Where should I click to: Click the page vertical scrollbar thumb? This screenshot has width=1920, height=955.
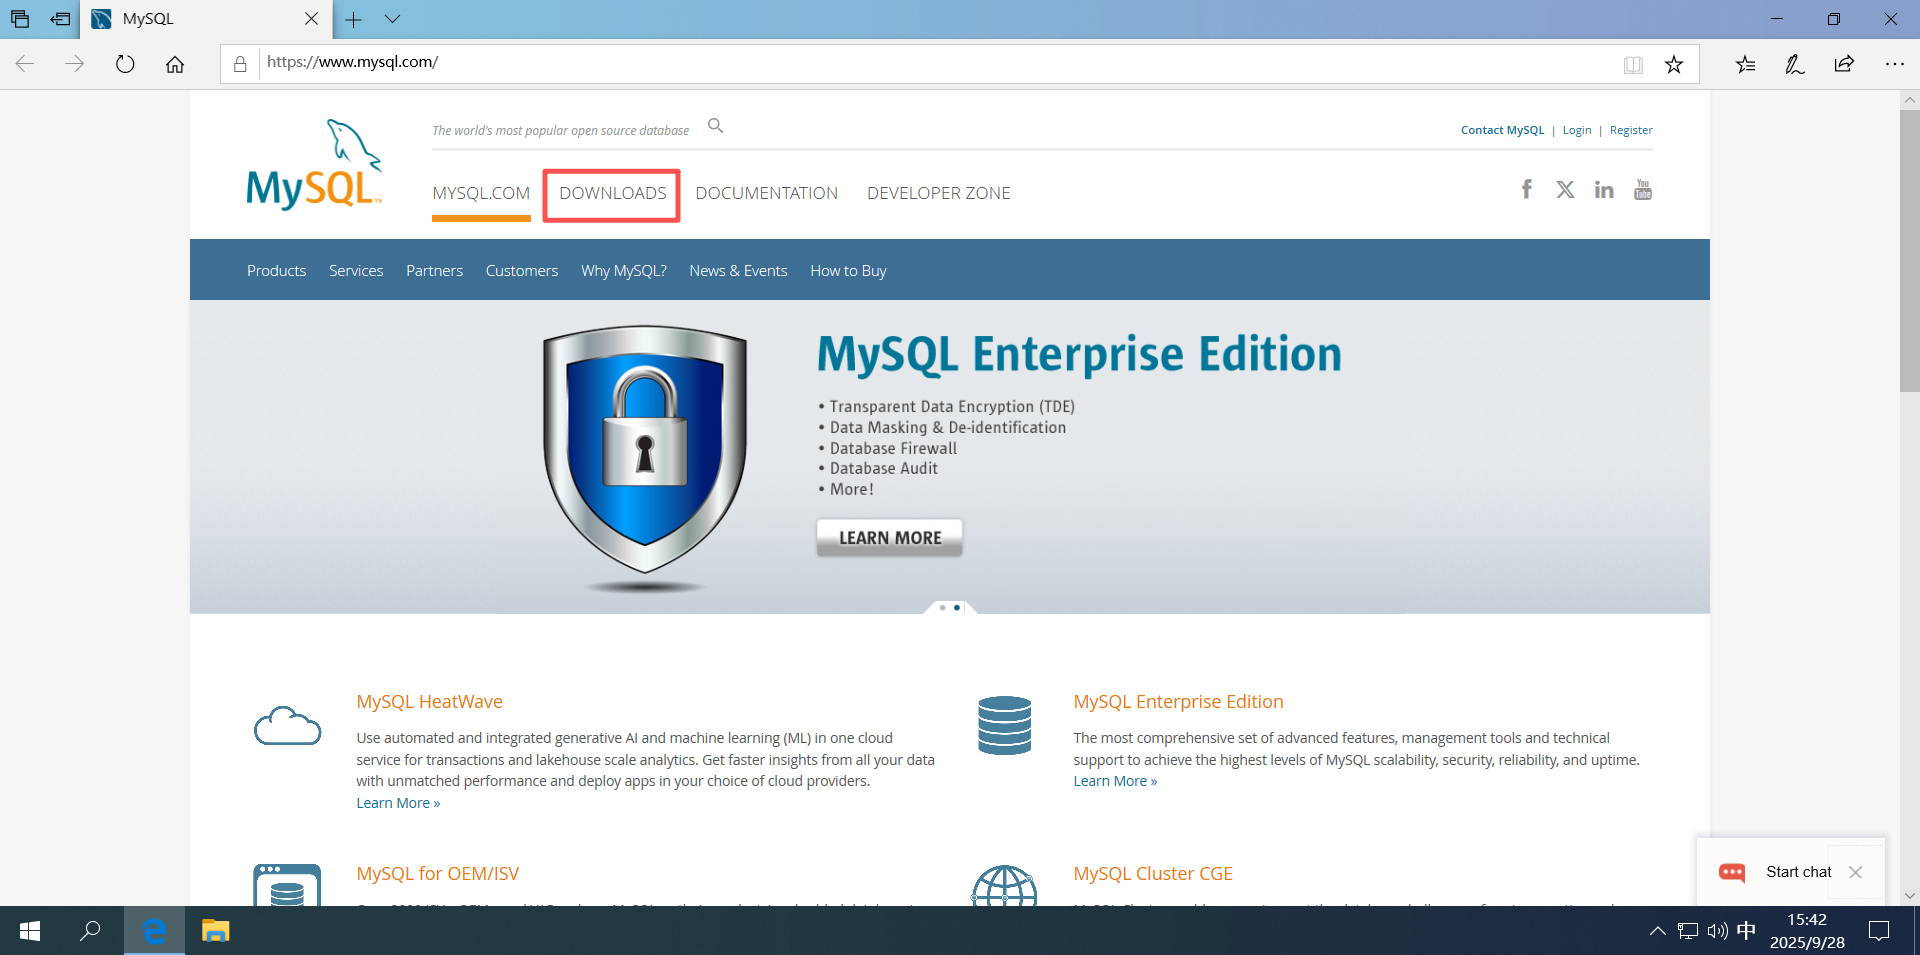pos(1910,250)
